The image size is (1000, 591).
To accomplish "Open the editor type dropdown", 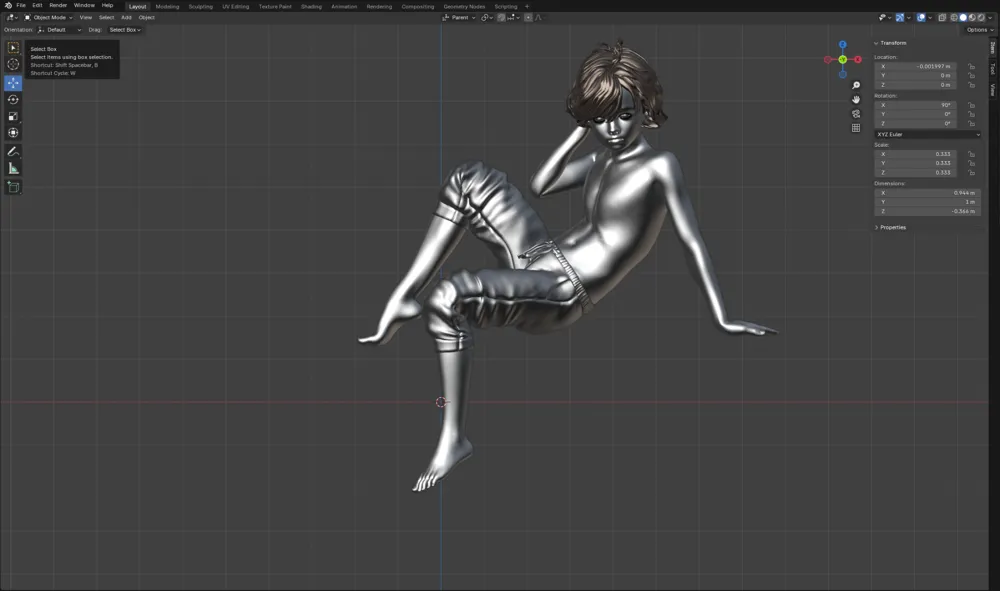I will 11,18.
